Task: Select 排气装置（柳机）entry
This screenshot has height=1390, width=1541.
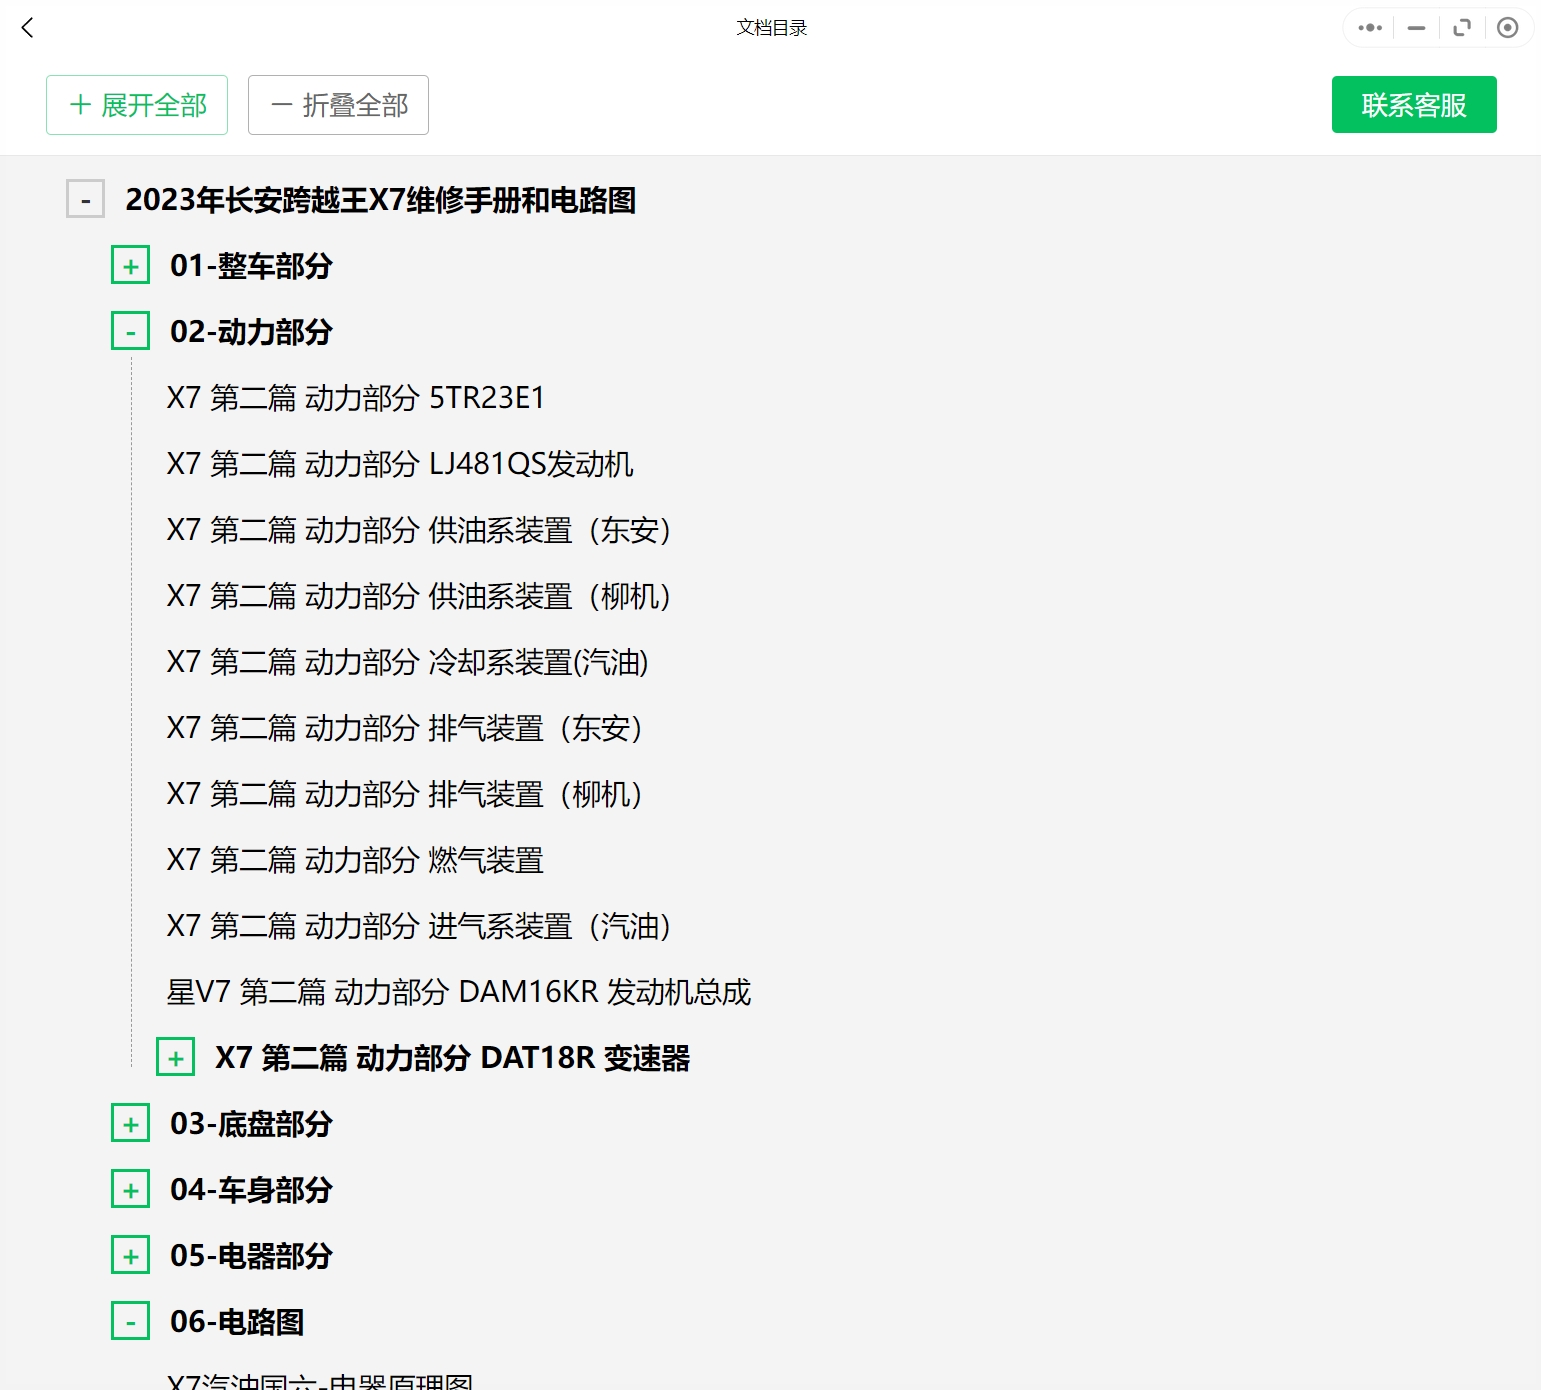Action: (404, 794)
